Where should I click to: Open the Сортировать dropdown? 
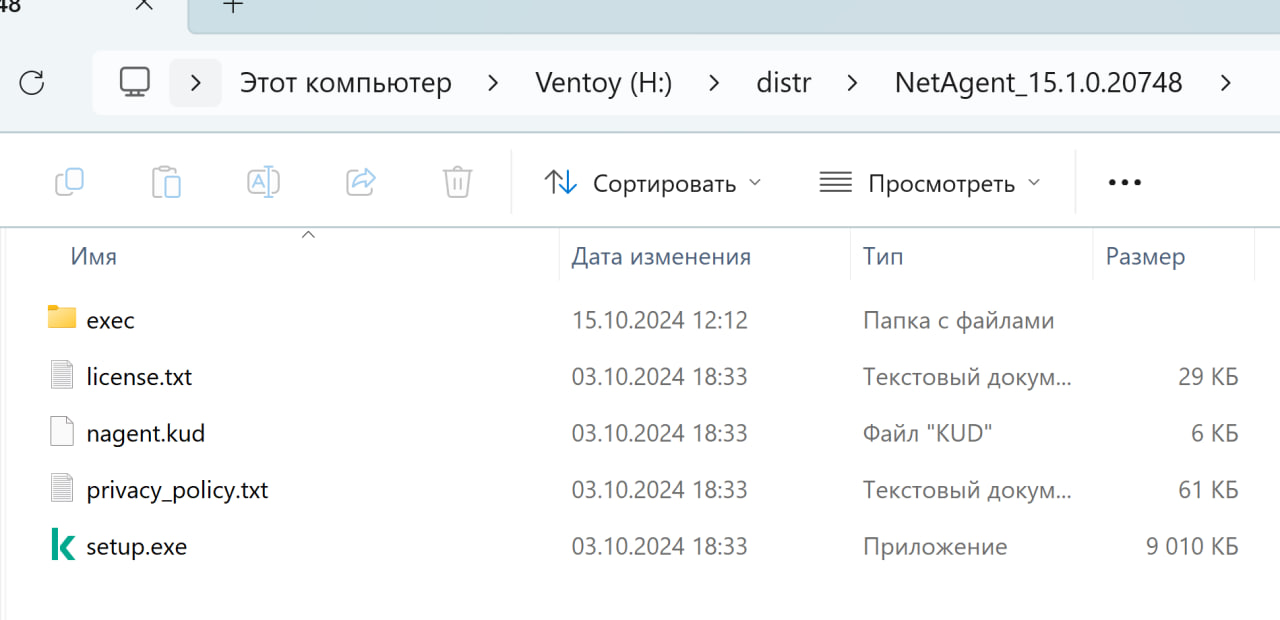click(653, 183)
